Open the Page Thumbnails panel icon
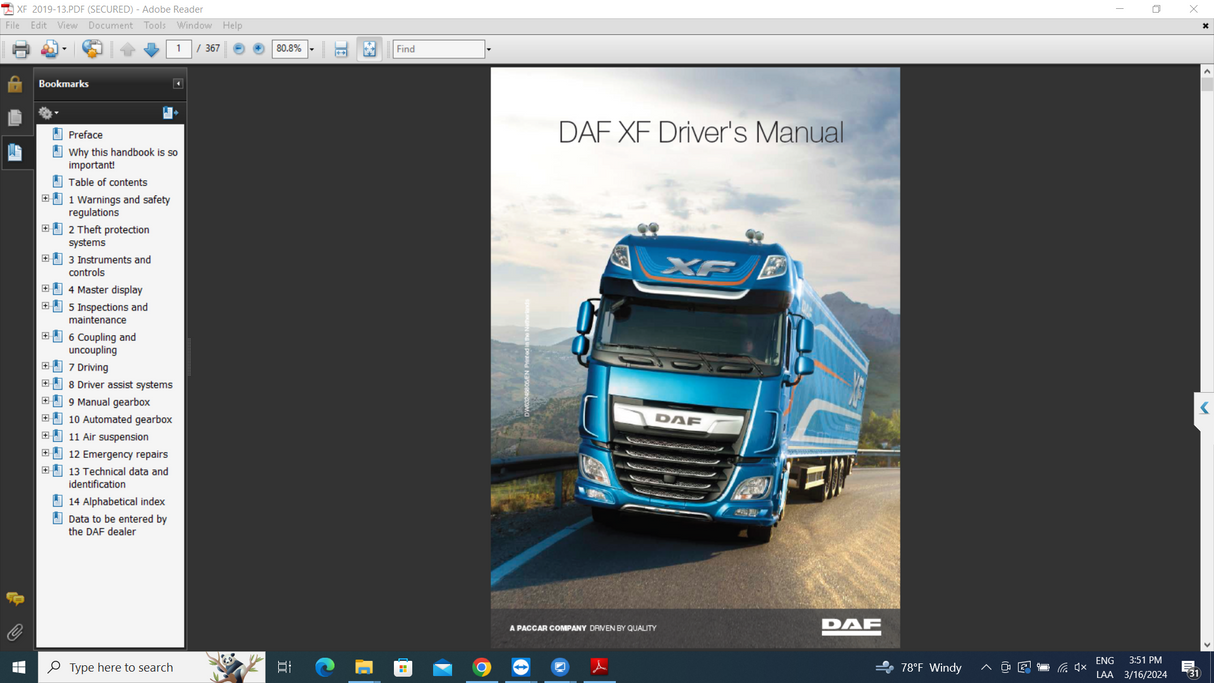Screen dimensions: 1214x683 15,118
